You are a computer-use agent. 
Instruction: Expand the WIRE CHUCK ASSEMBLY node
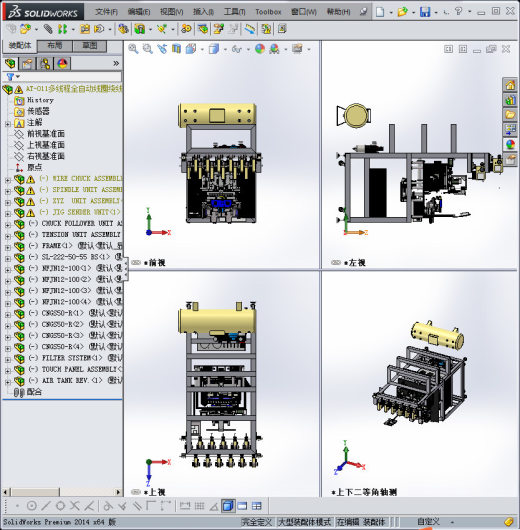(x=8, y=180)
